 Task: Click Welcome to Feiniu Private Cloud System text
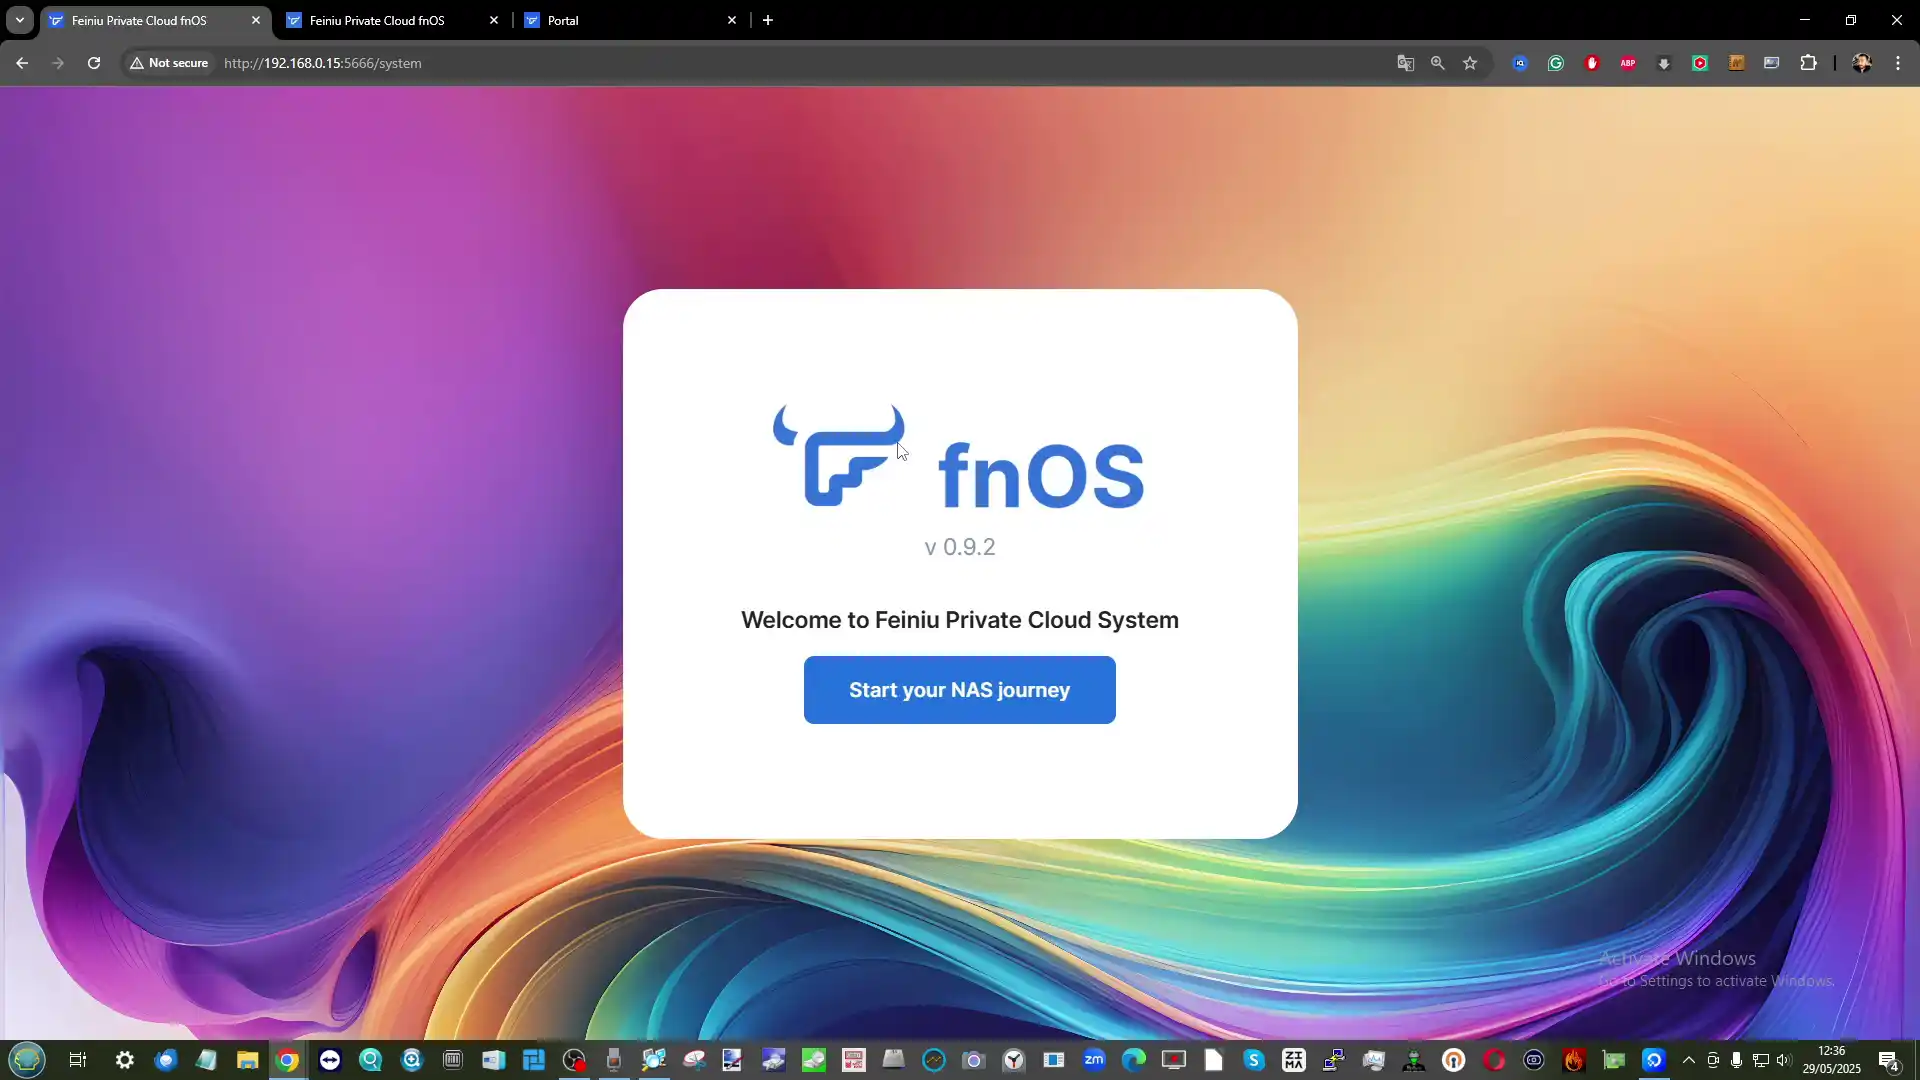(959, 620)
